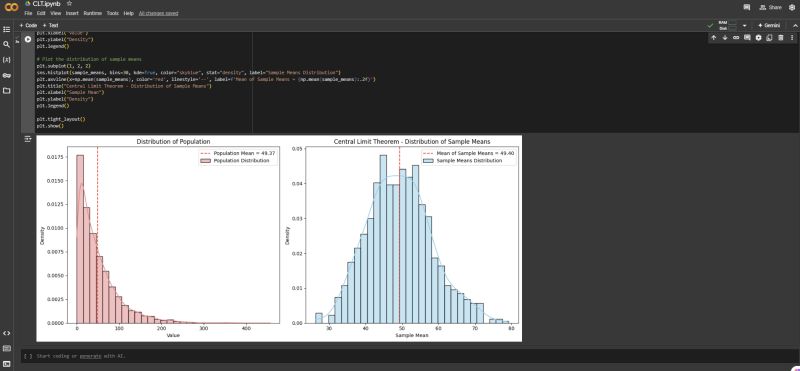Viewport: 800px width, 371px height.
Task: Open the code snippets panel
Action: click(7, 333)
